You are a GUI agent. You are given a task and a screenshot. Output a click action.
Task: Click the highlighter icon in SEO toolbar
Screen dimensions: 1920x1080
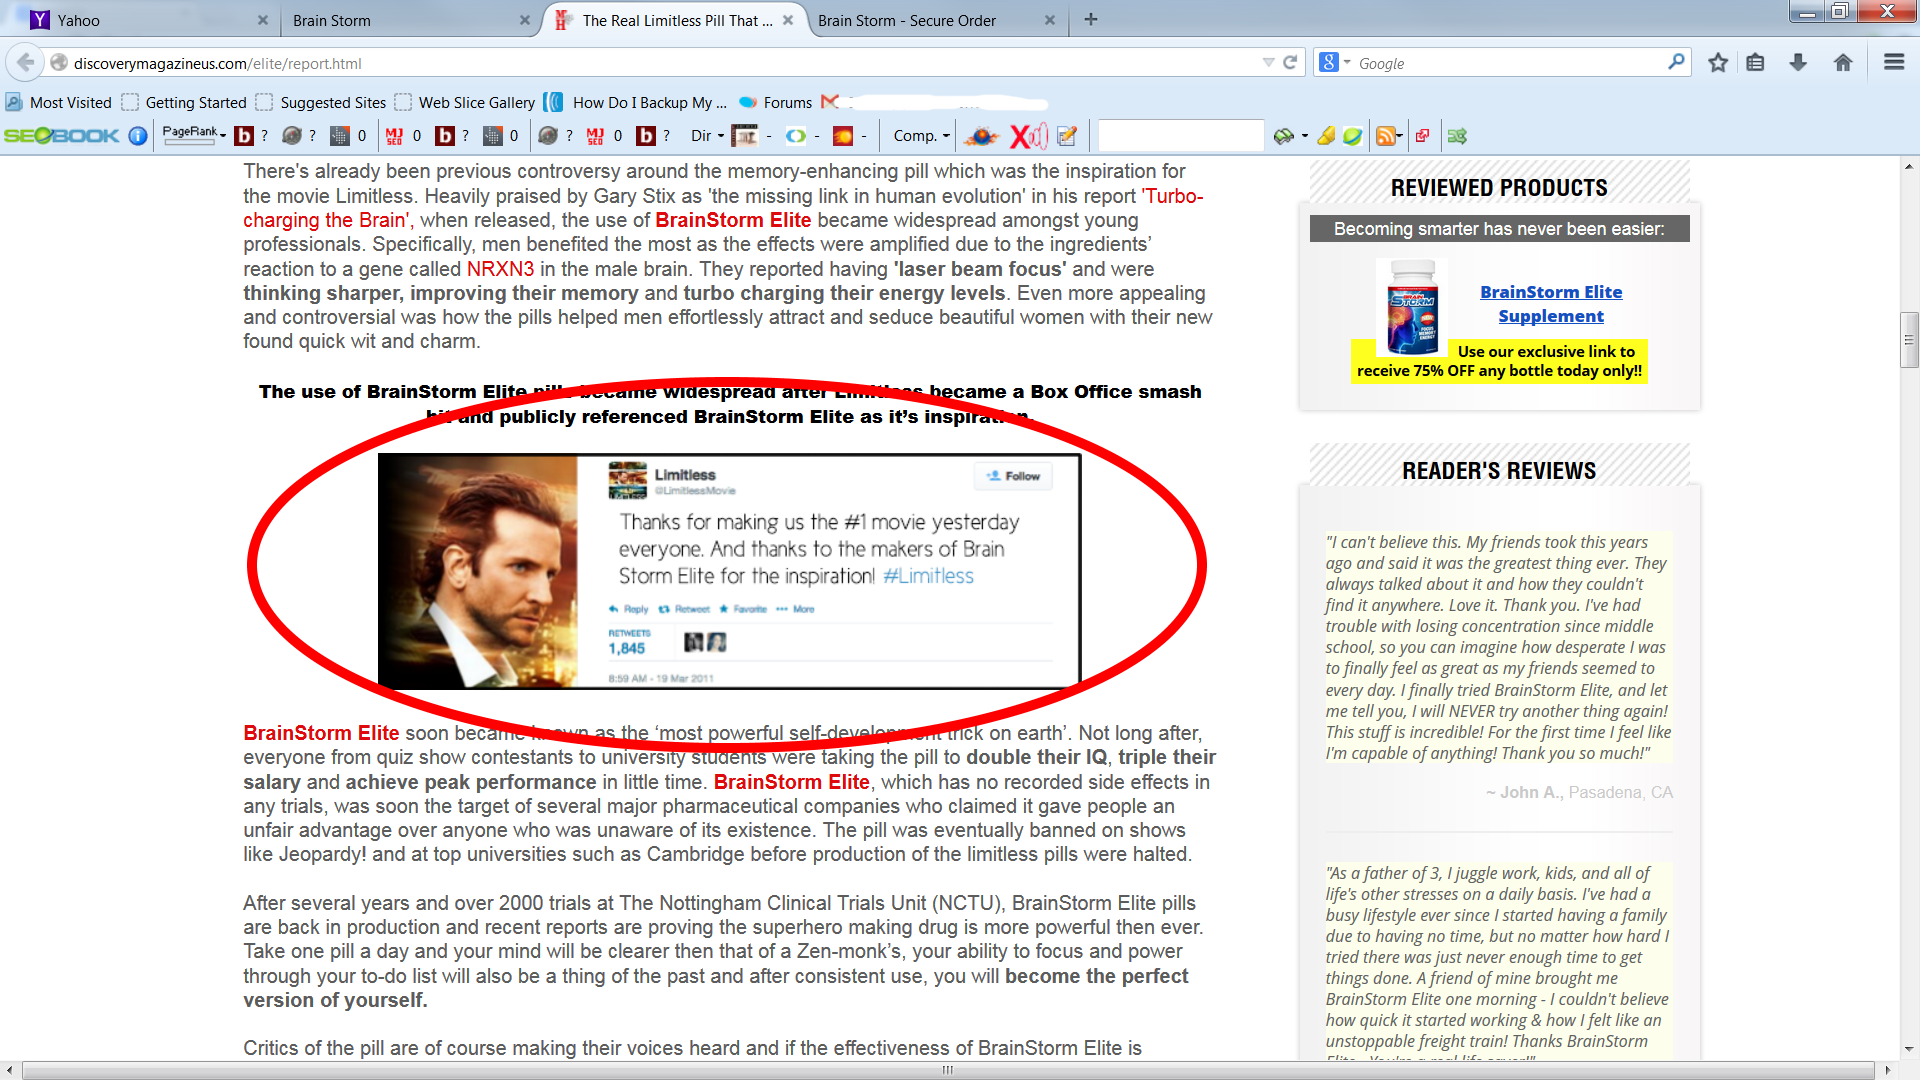(1326, 136)
